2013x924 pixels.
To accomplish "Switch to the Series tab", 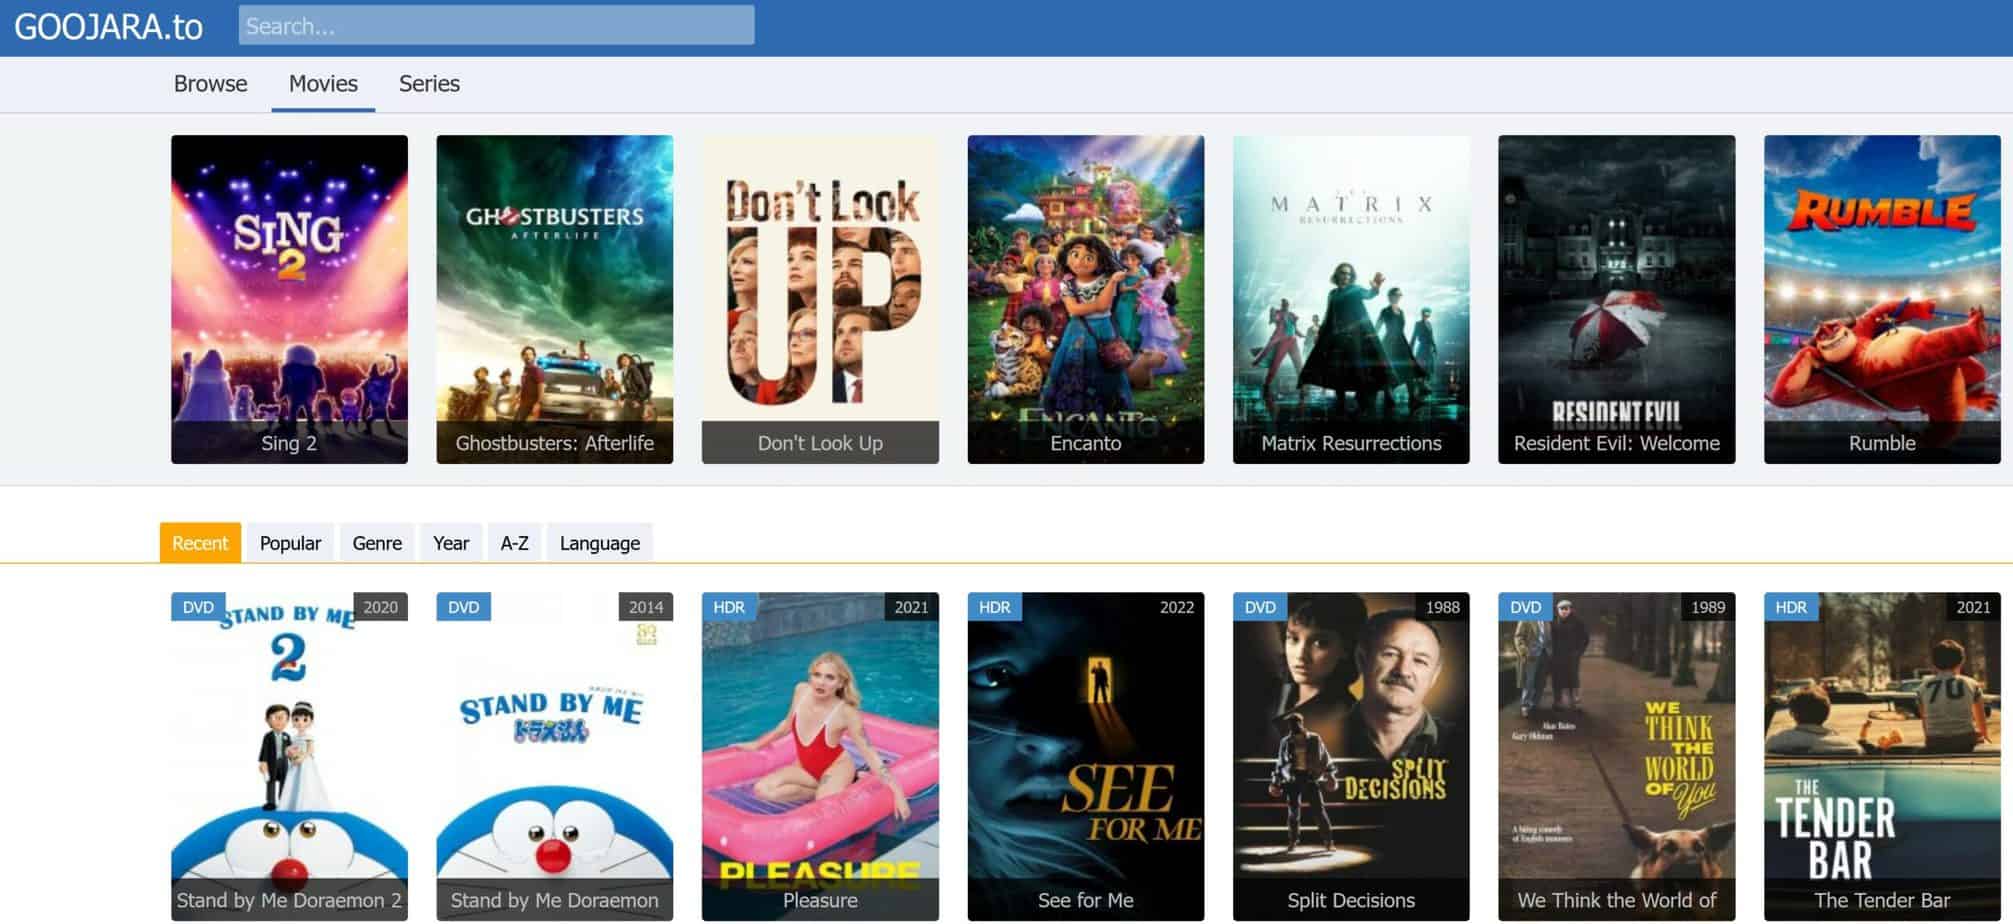I will point(429,84).
